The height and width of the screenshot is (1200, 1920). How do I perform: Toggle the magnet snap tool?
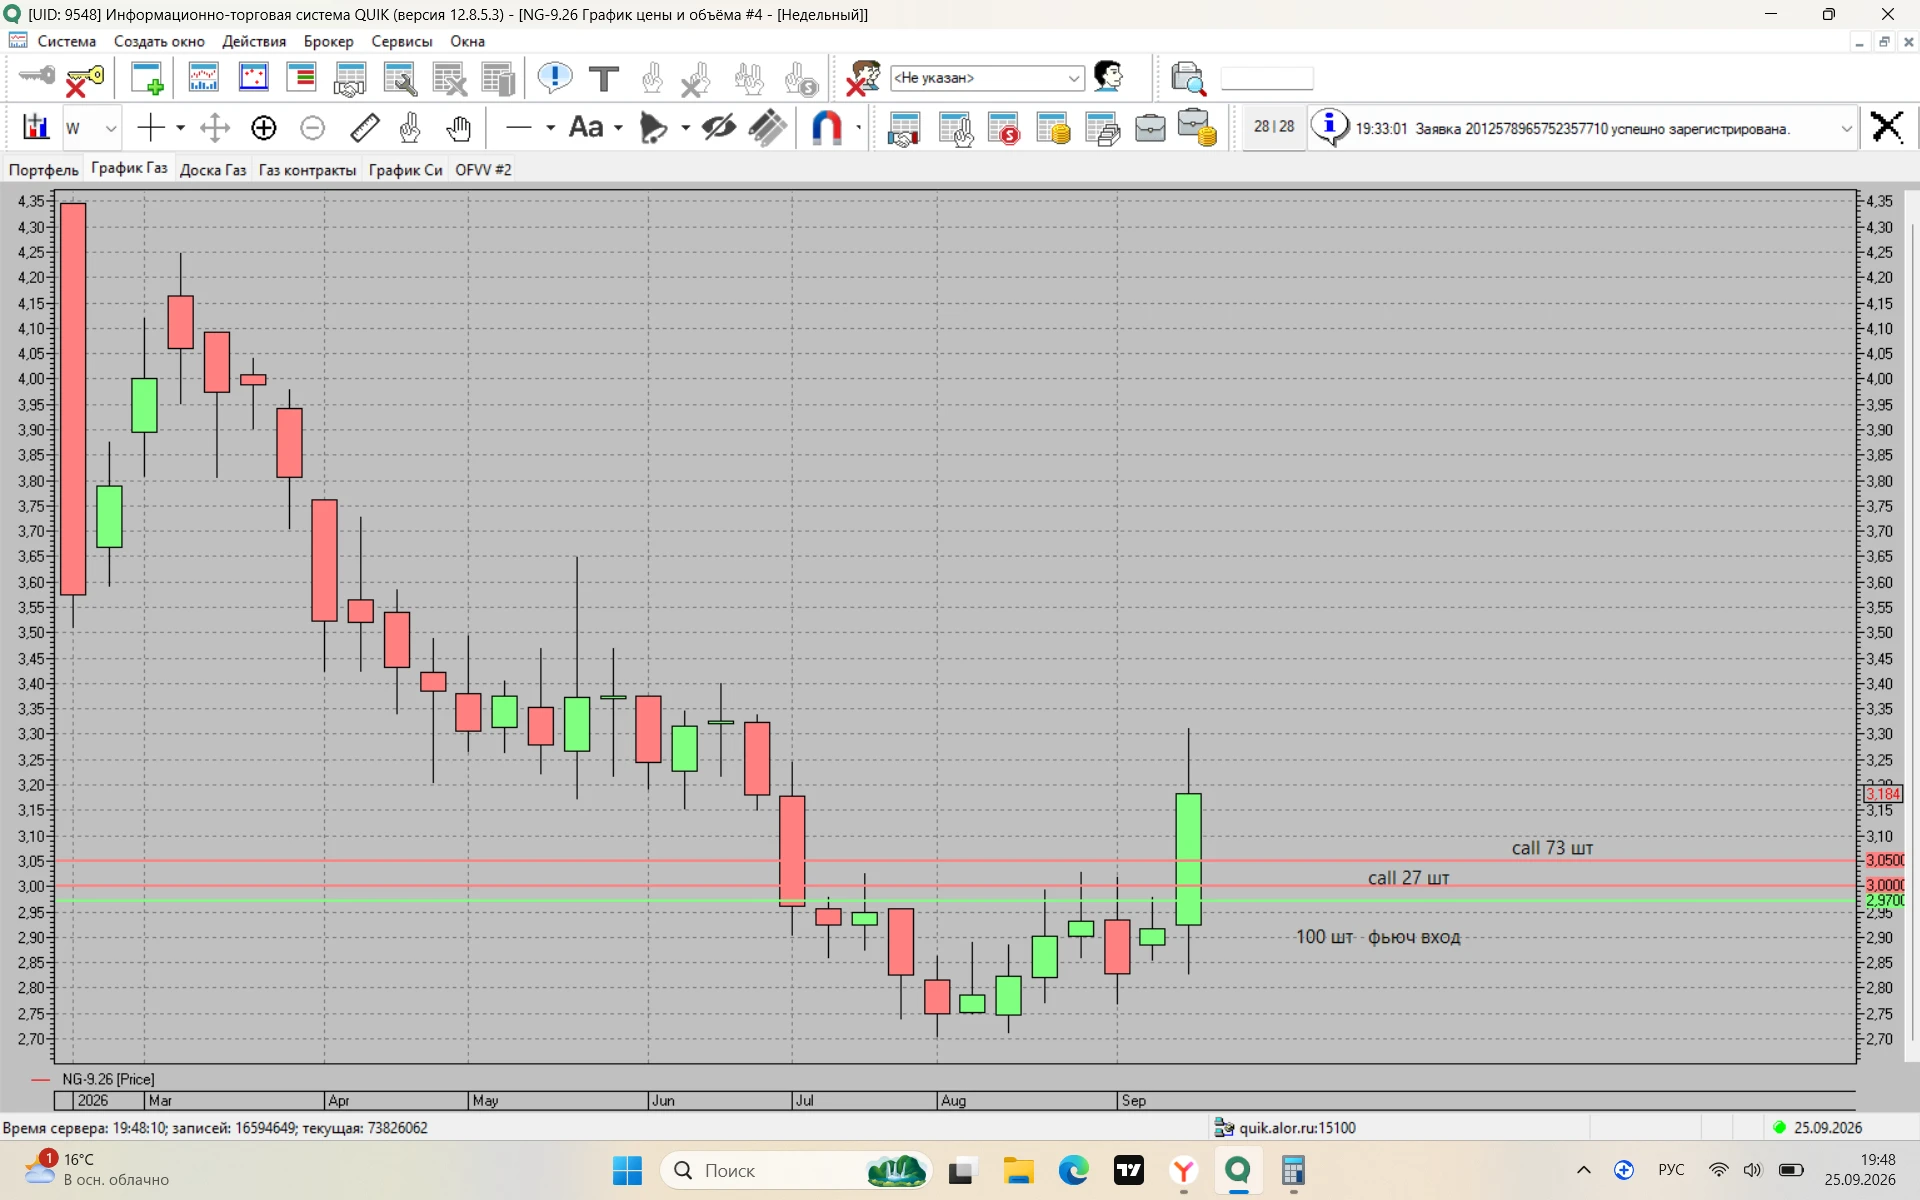(x=827, y=128)
